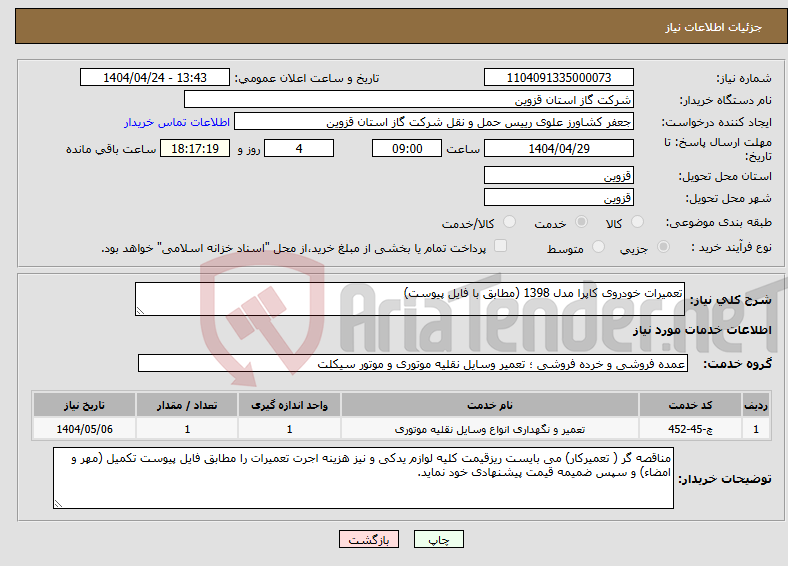Click the buyer notes textarea
Viewport: 788px width, 566px height.
[363, 478]
